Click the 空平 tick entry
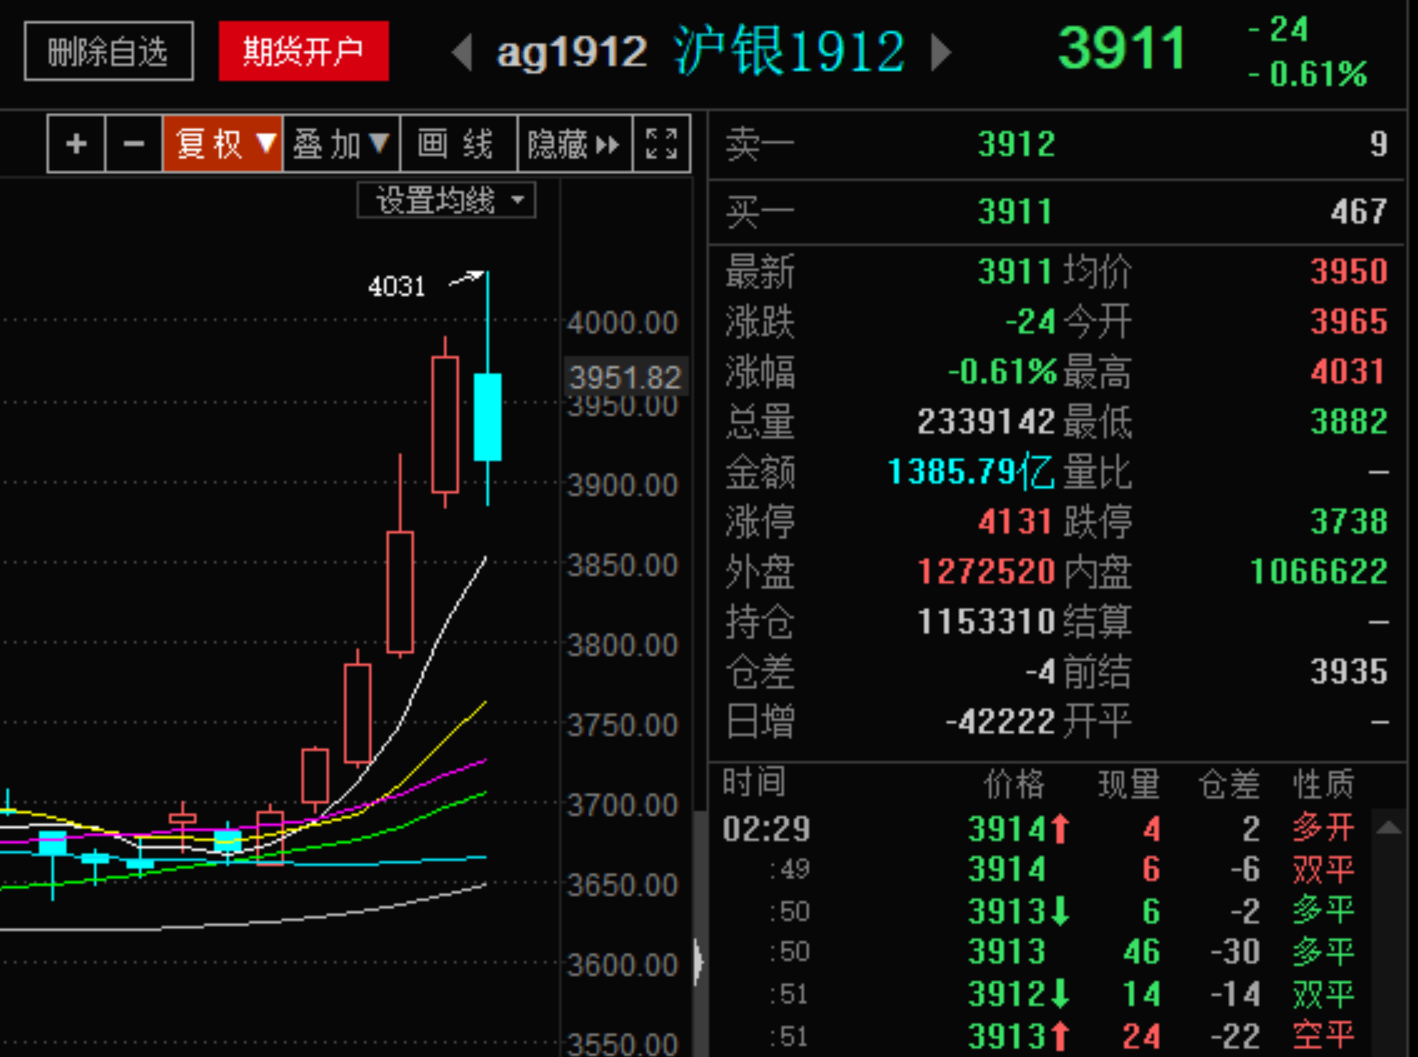 [1323, 1035]
